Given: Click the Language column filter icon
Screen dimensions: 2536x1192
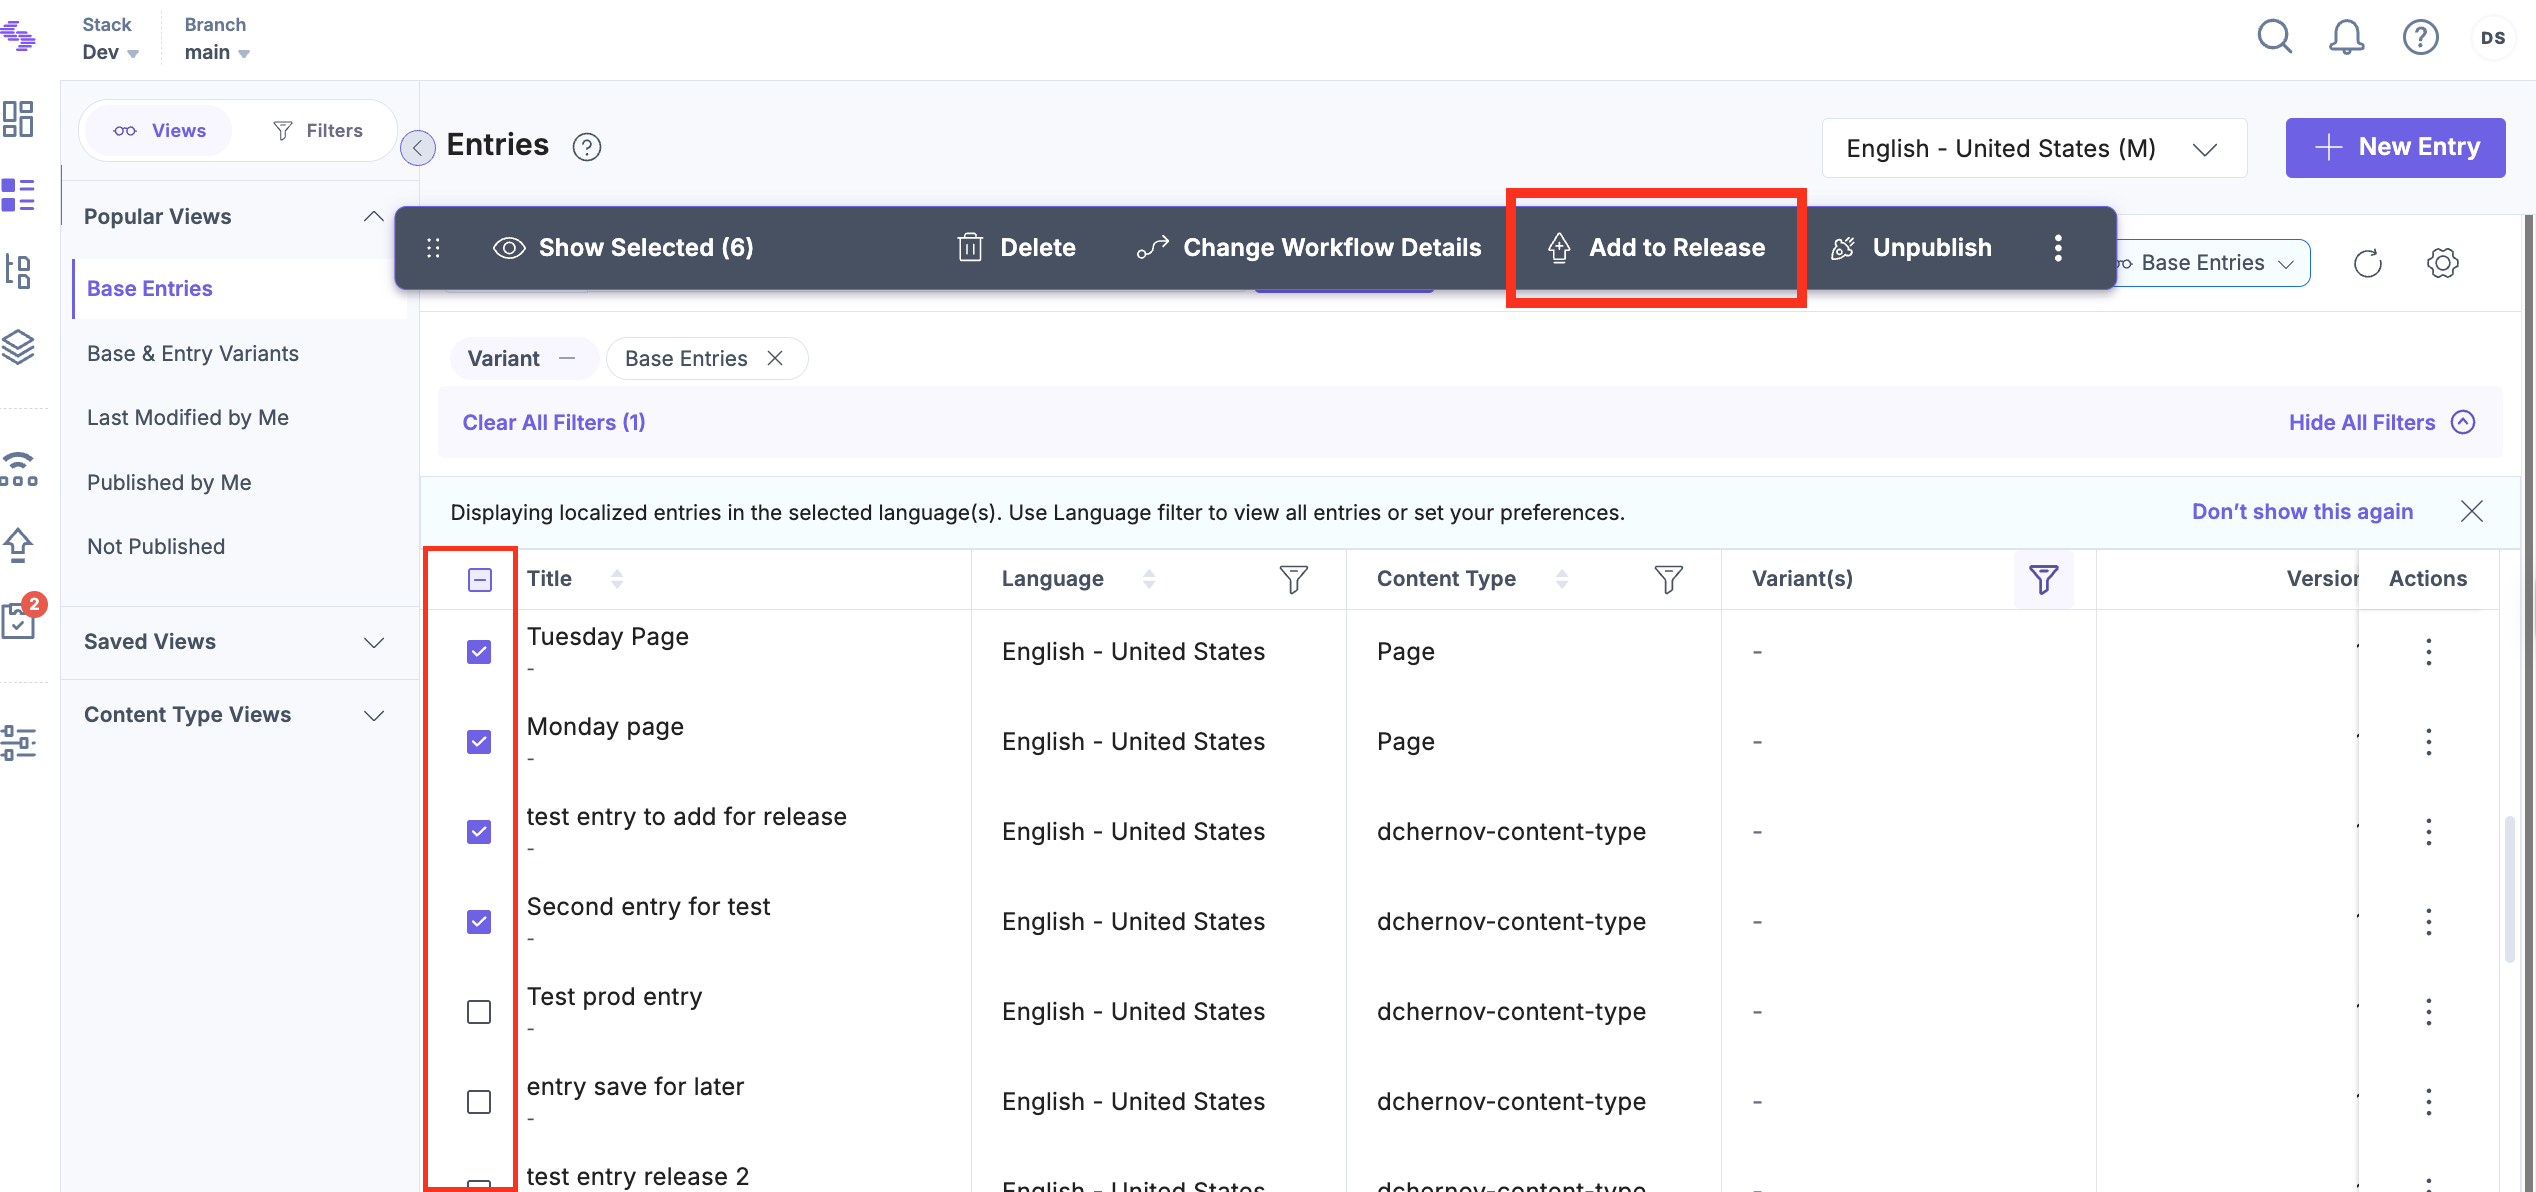Looking at the screenshot, I should (x=1293, y=579).
